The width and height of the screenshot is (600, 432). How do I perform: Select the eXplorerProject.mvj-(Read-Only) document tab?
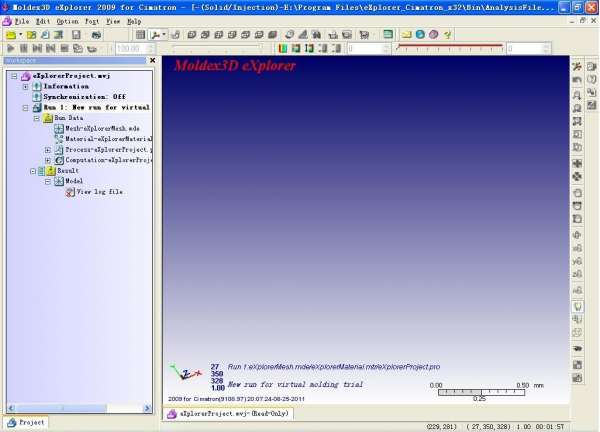[x=228, y=414]
